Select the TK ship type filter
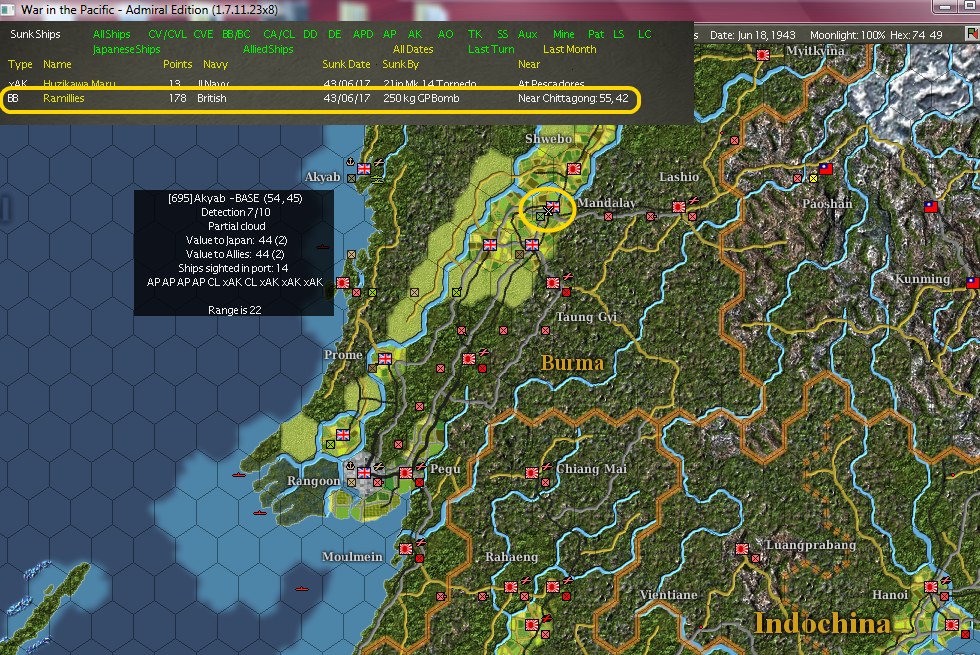Viewport: 980px width, 655px height. 475,34
